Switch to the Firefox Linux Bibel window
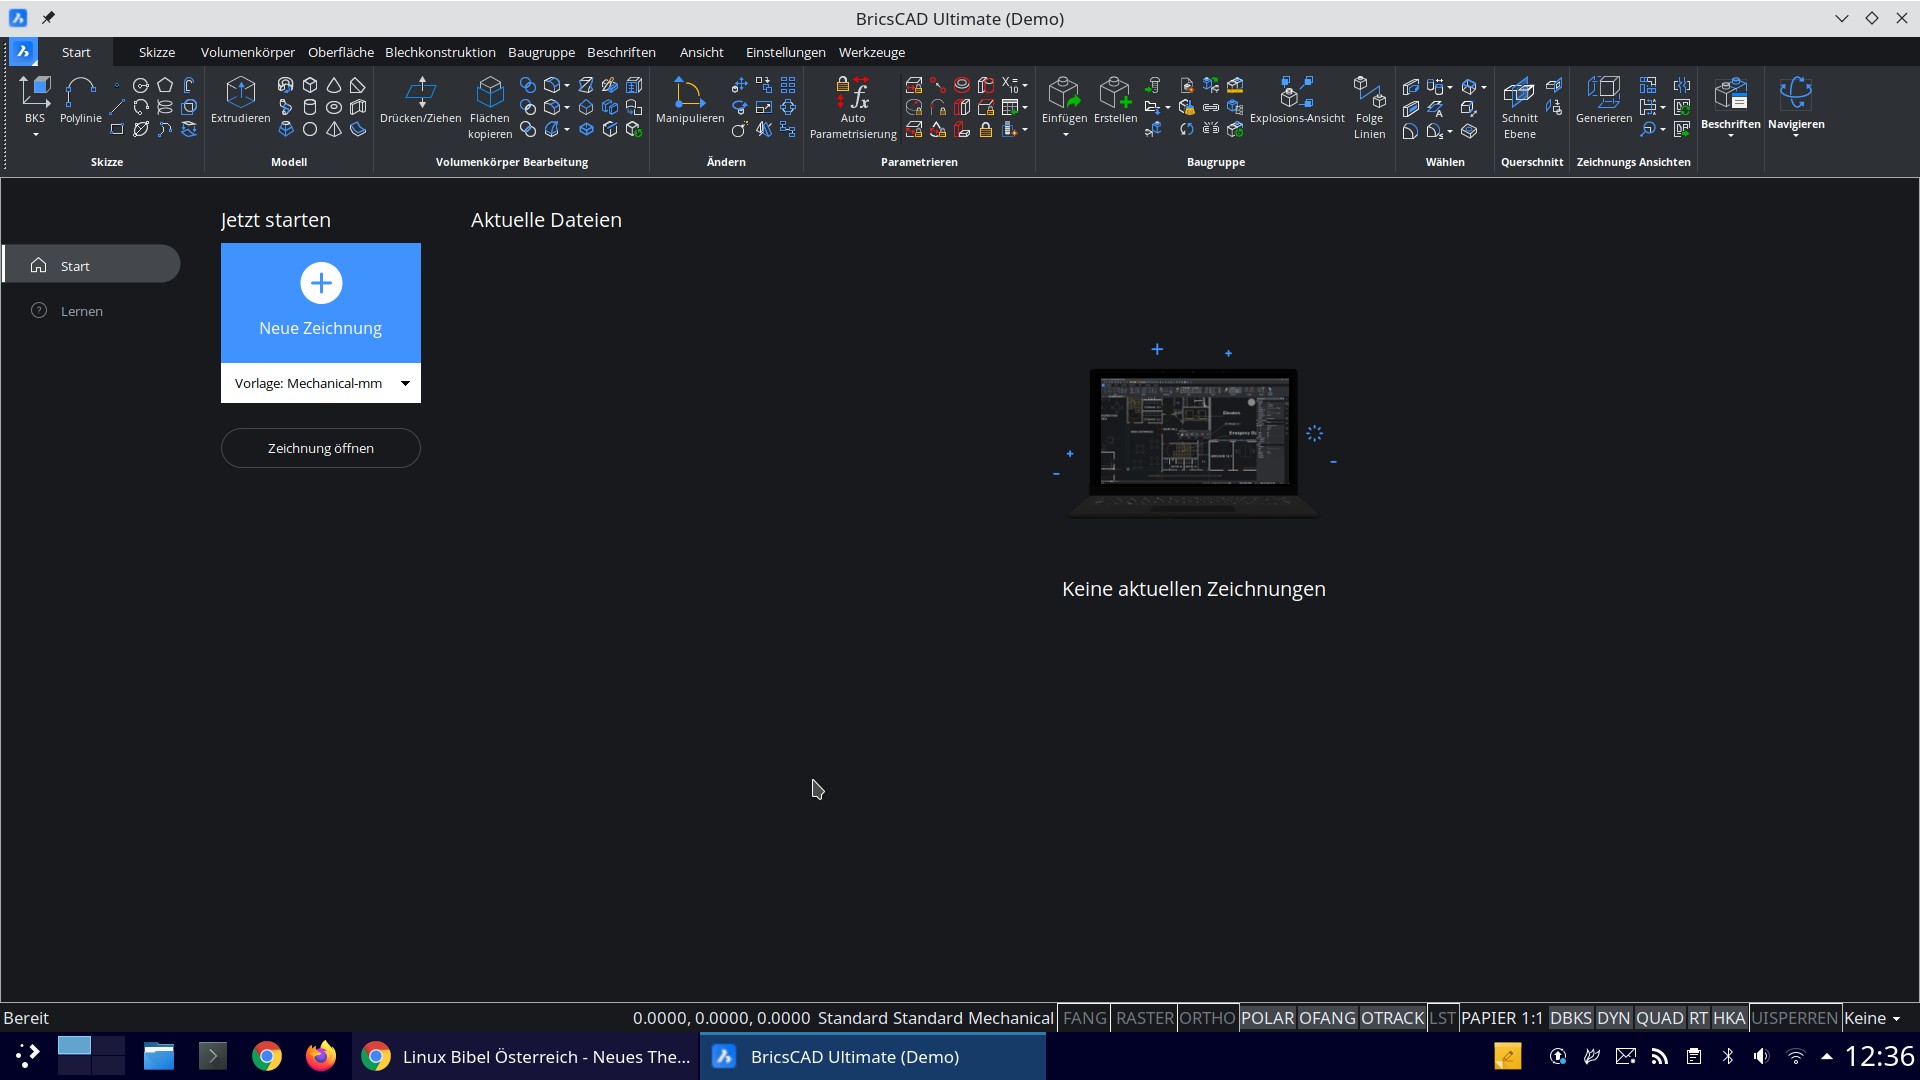 point(527,1056)
